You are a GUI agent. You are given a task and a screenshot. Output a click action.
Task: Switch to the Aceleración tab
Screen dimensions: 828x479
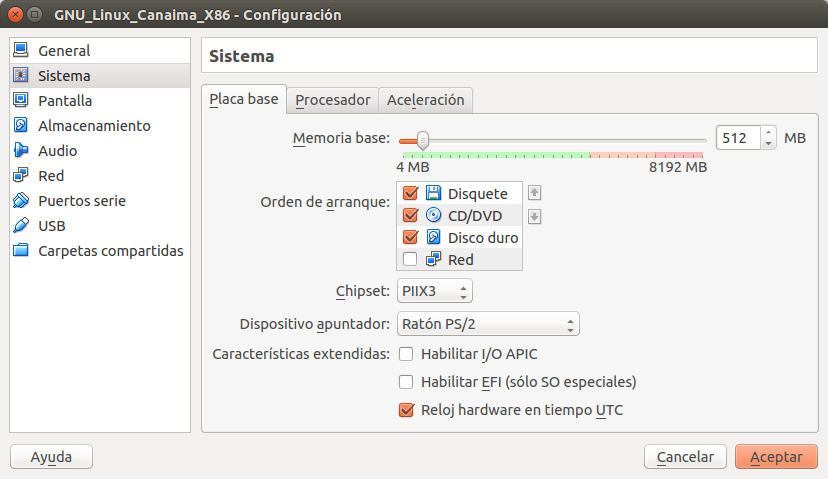425,100
